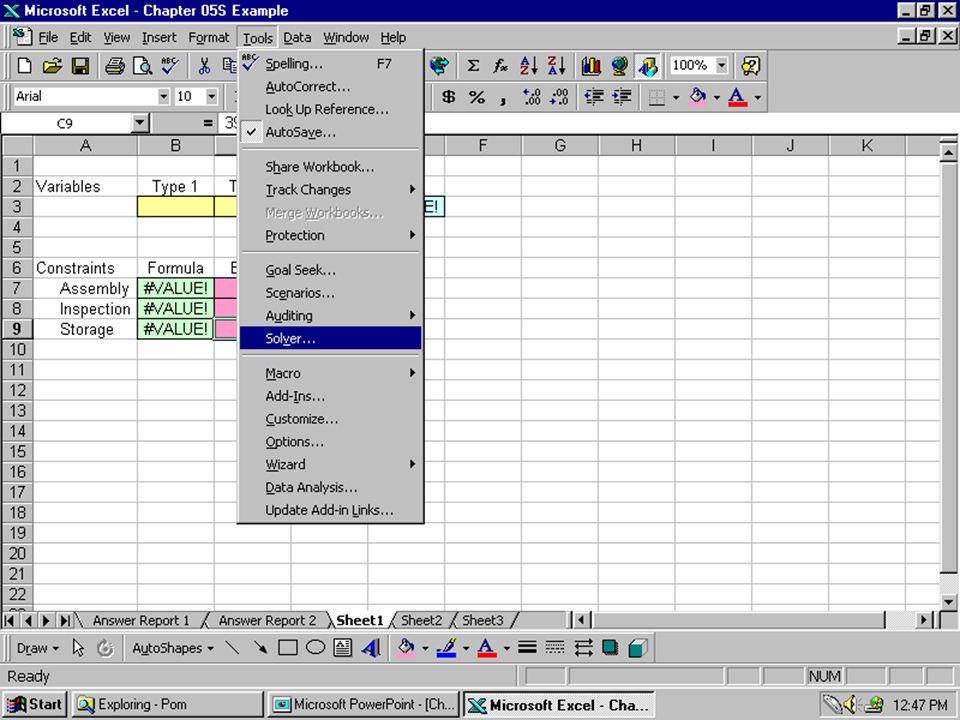Screen dimensions: 960x720
Task: Print the sheet using the printer icon
Action: point(114,66)
